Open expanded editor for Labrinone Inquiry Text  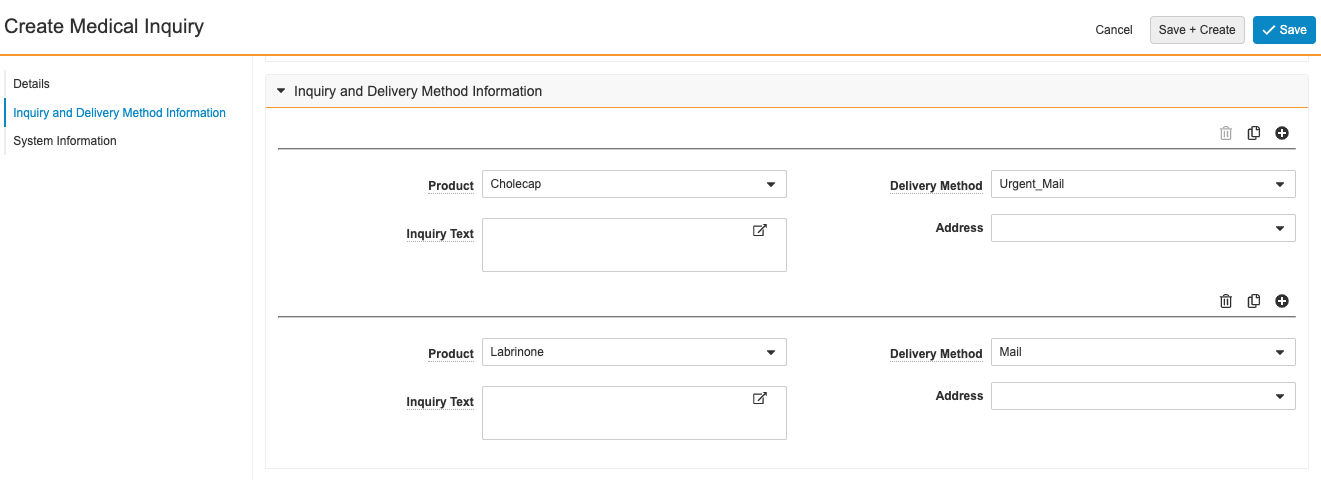pos(759,398)
